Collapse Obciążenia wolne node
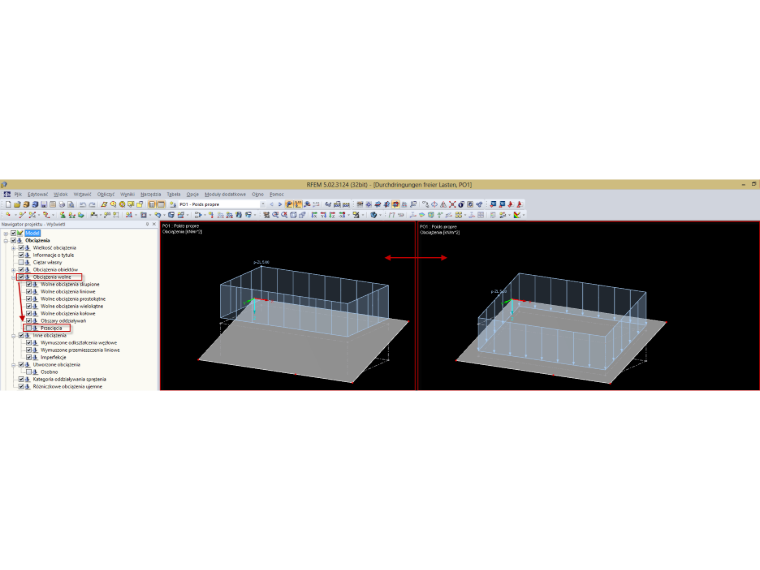 pyautogui.click(x=14, y=277)
